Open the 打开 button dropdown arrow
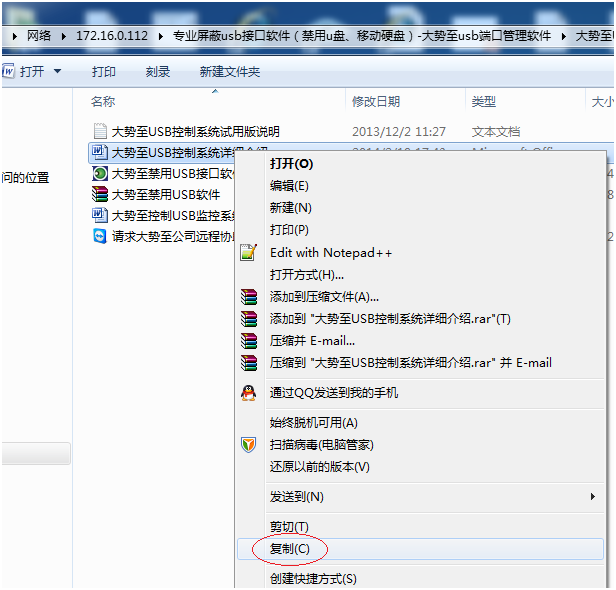 tap(57, 72)
